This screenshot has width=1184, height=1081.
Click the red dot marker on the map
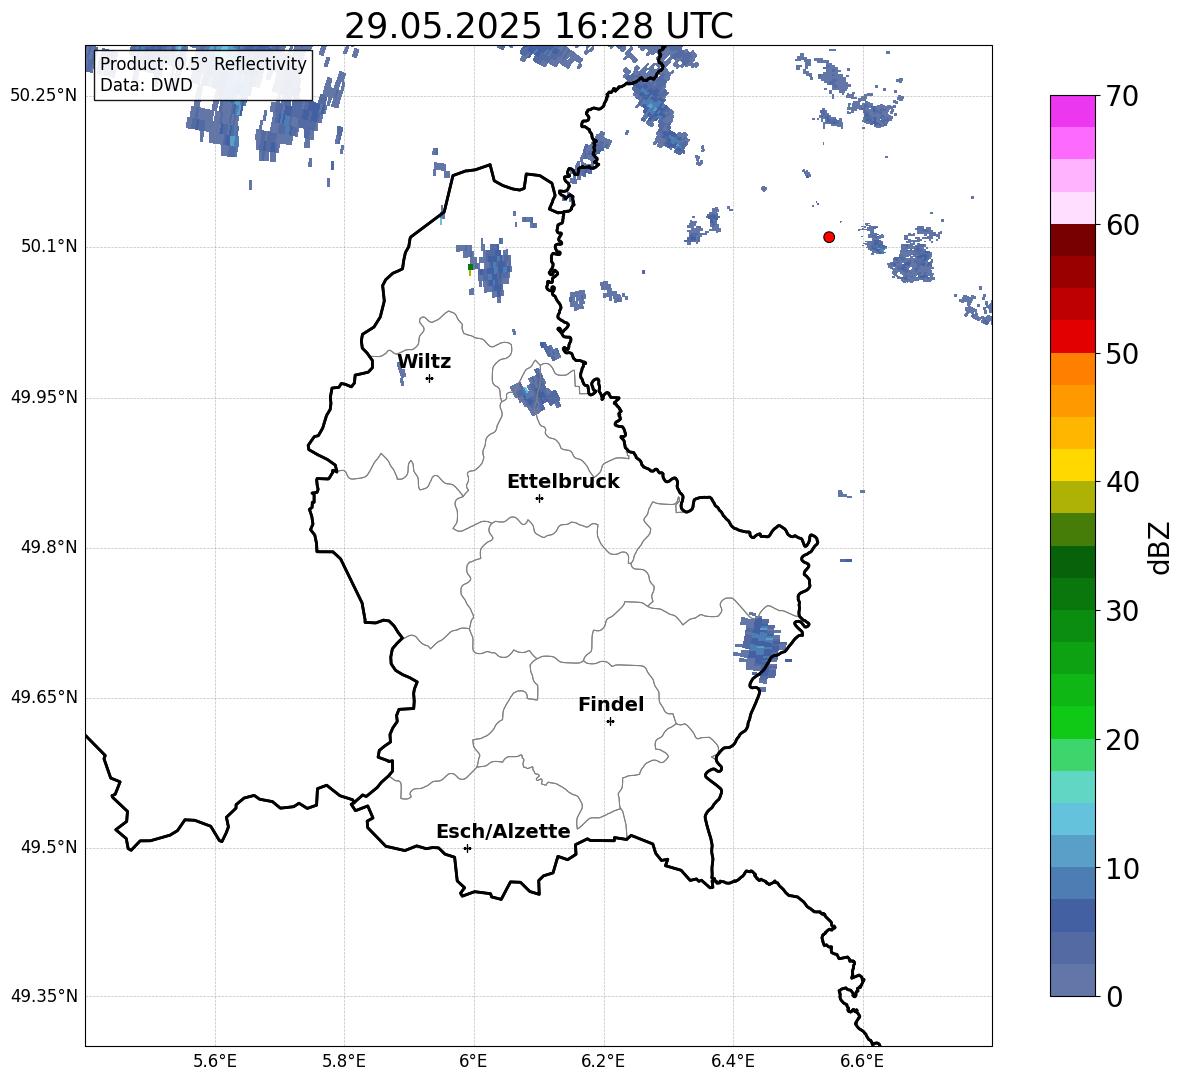coord(829,237)
